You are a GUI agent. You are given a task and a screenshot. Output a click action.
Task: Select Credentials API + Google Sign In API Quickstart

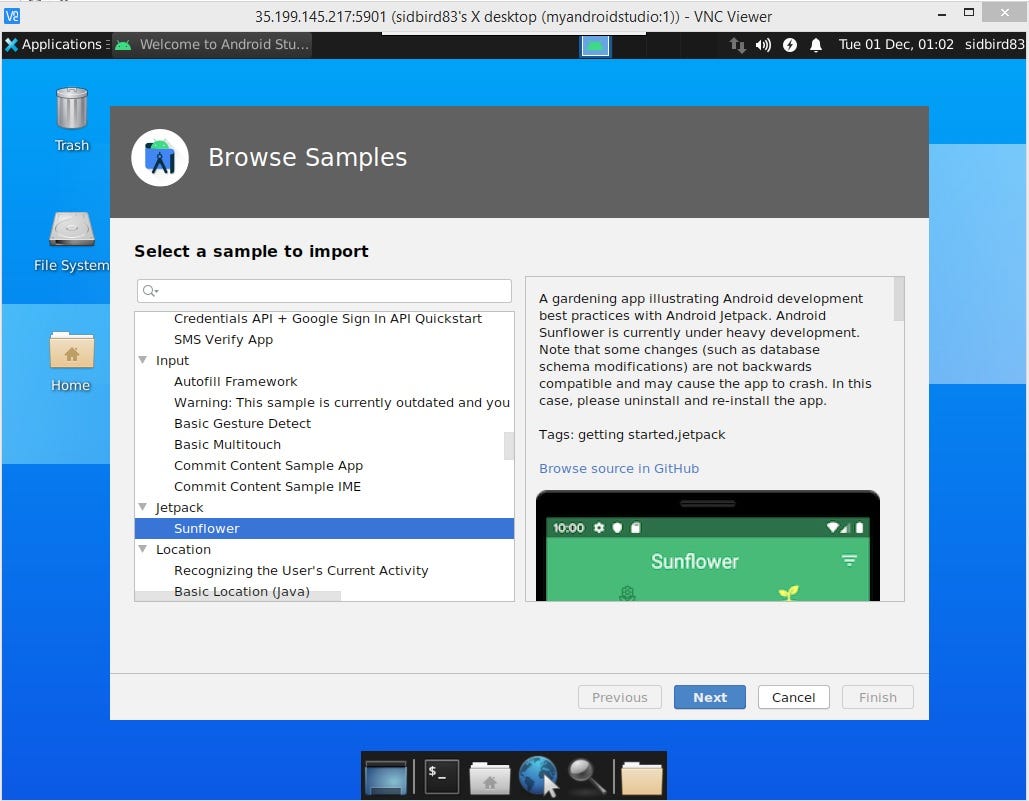(x=327, y=318)
